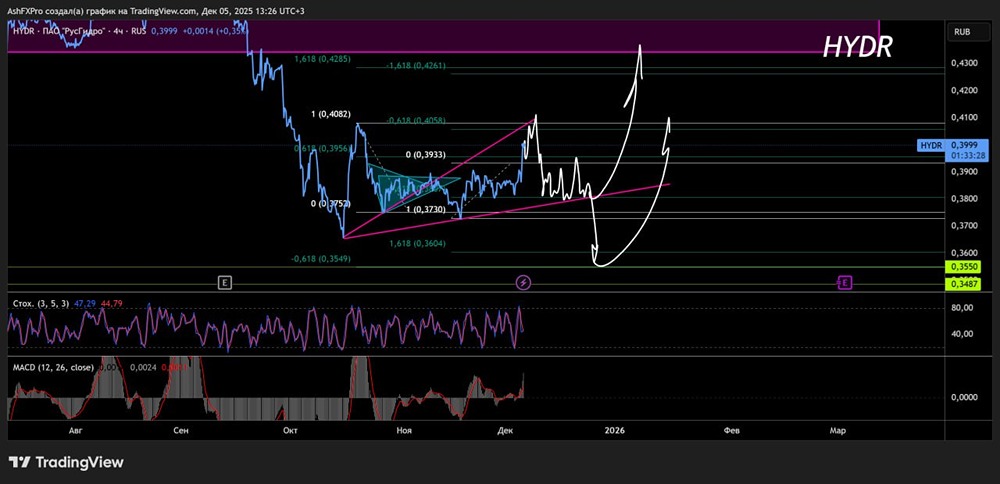Click the Дек label on time axis
Viewport: 1000px width, 484px height.
coord(504,431)
